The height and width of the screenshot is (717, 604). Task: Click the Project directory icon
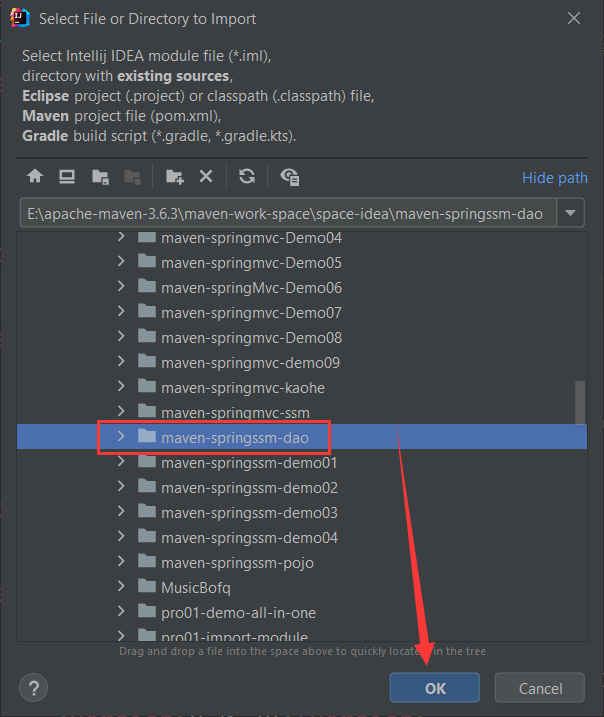click(x=100, y=177)
